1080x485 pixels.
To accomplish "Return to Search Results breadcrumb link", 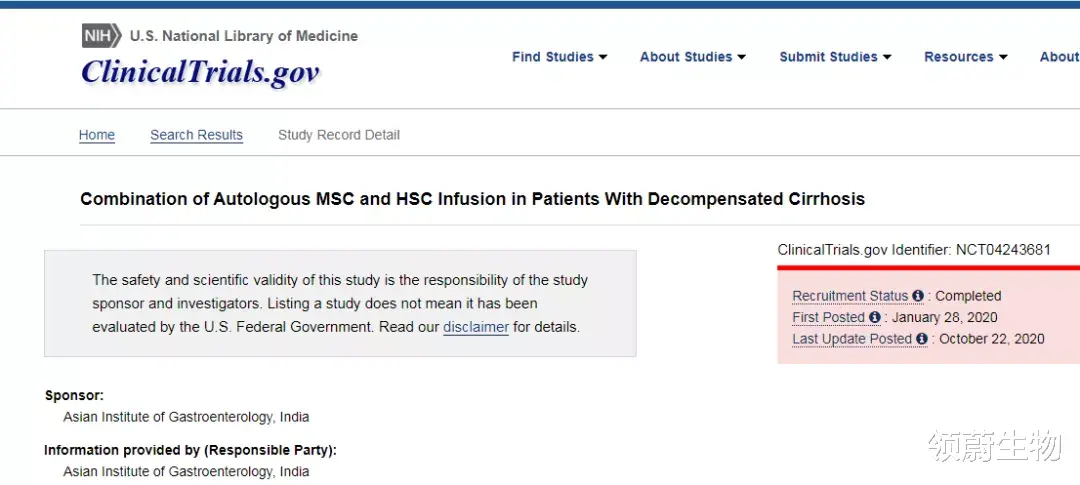I will click(196, 135).
